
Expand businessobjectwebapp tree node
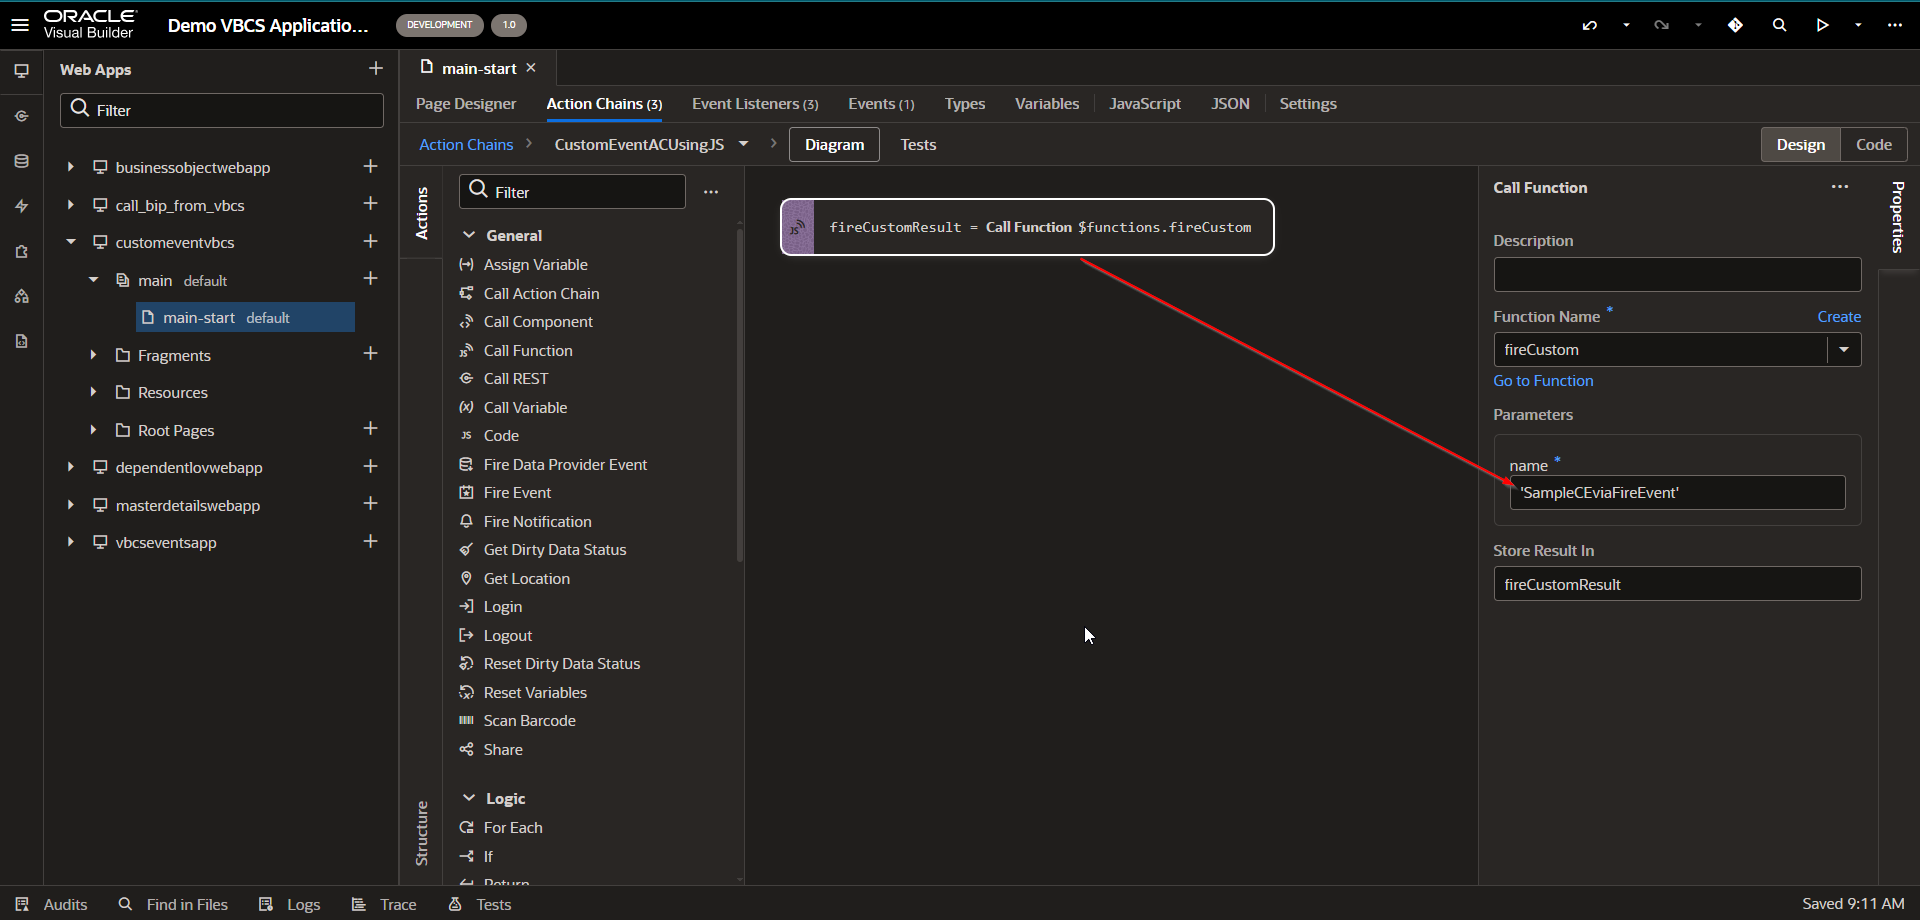click(70, 167)
